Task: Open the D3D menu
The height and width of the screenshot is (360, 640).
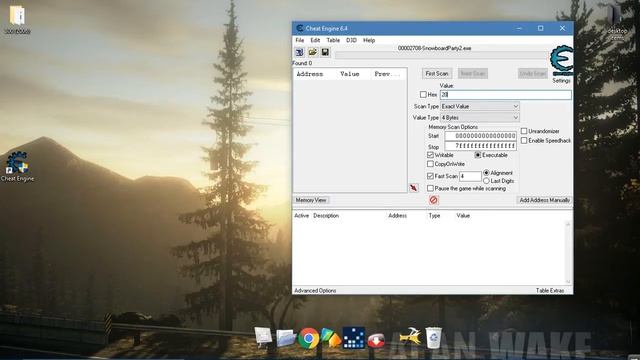Action: point(351,40)
